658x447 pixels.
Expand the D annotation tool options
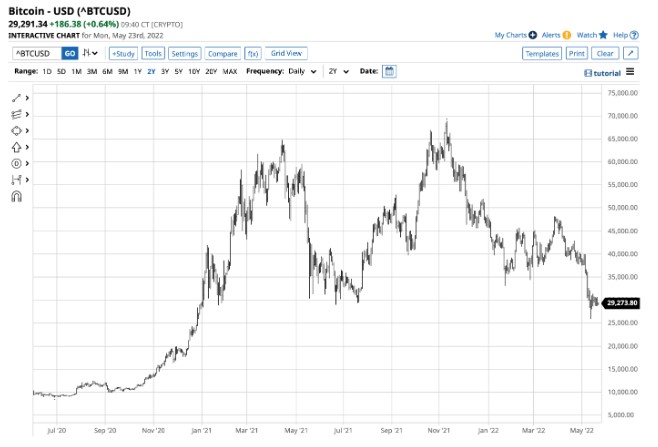point(27,164)
